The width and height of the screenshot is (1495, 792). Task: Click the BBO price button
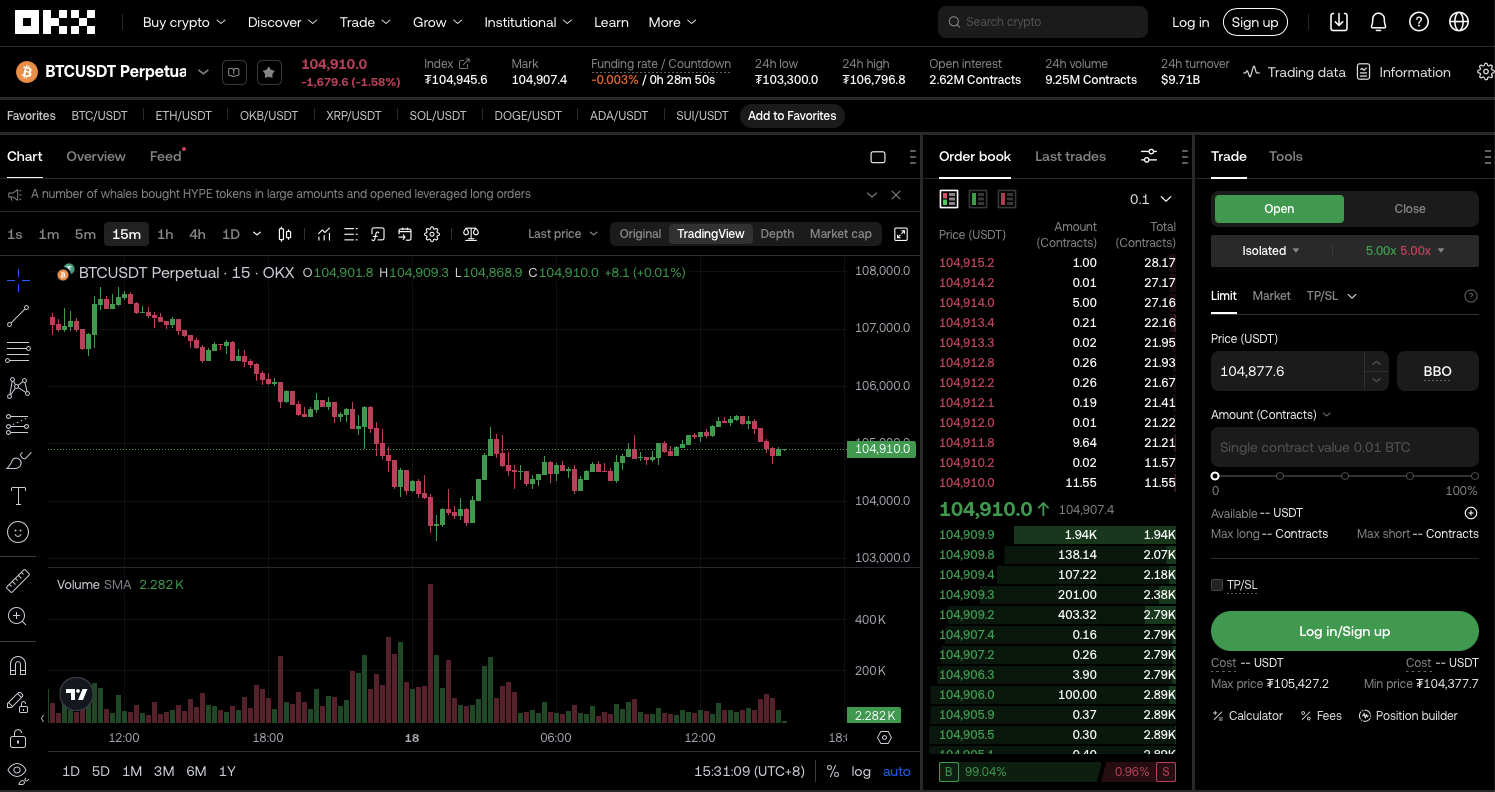tap(1437, 371)
